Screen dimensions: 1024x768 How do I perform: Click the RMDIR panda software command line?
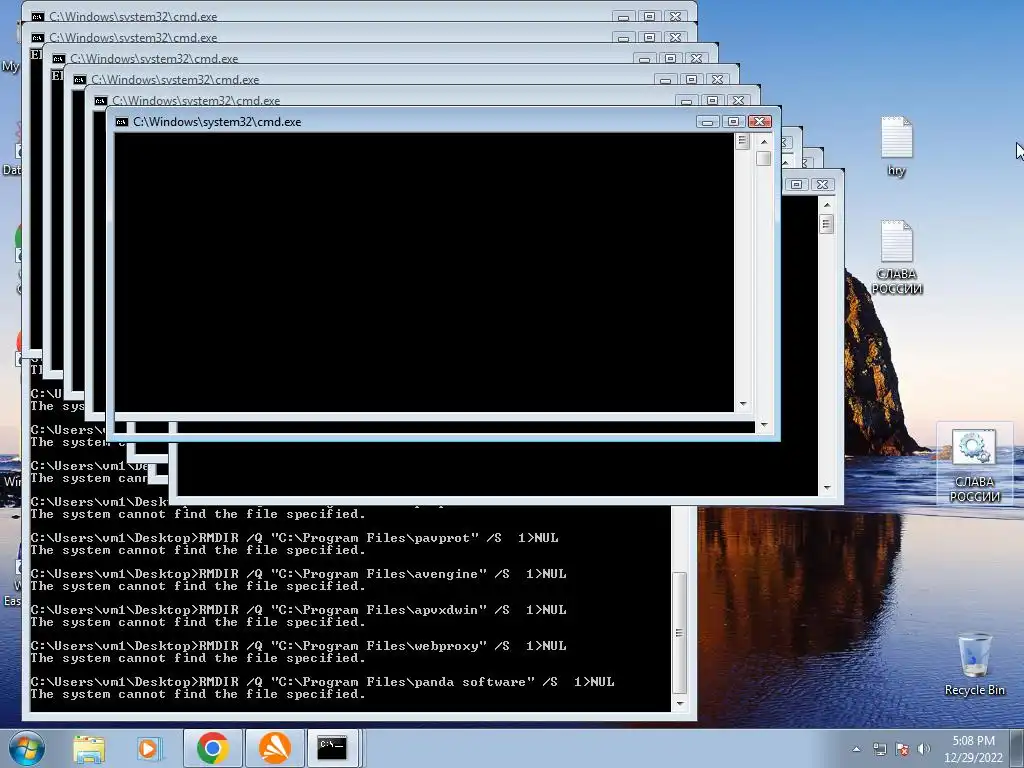[322, 682]
